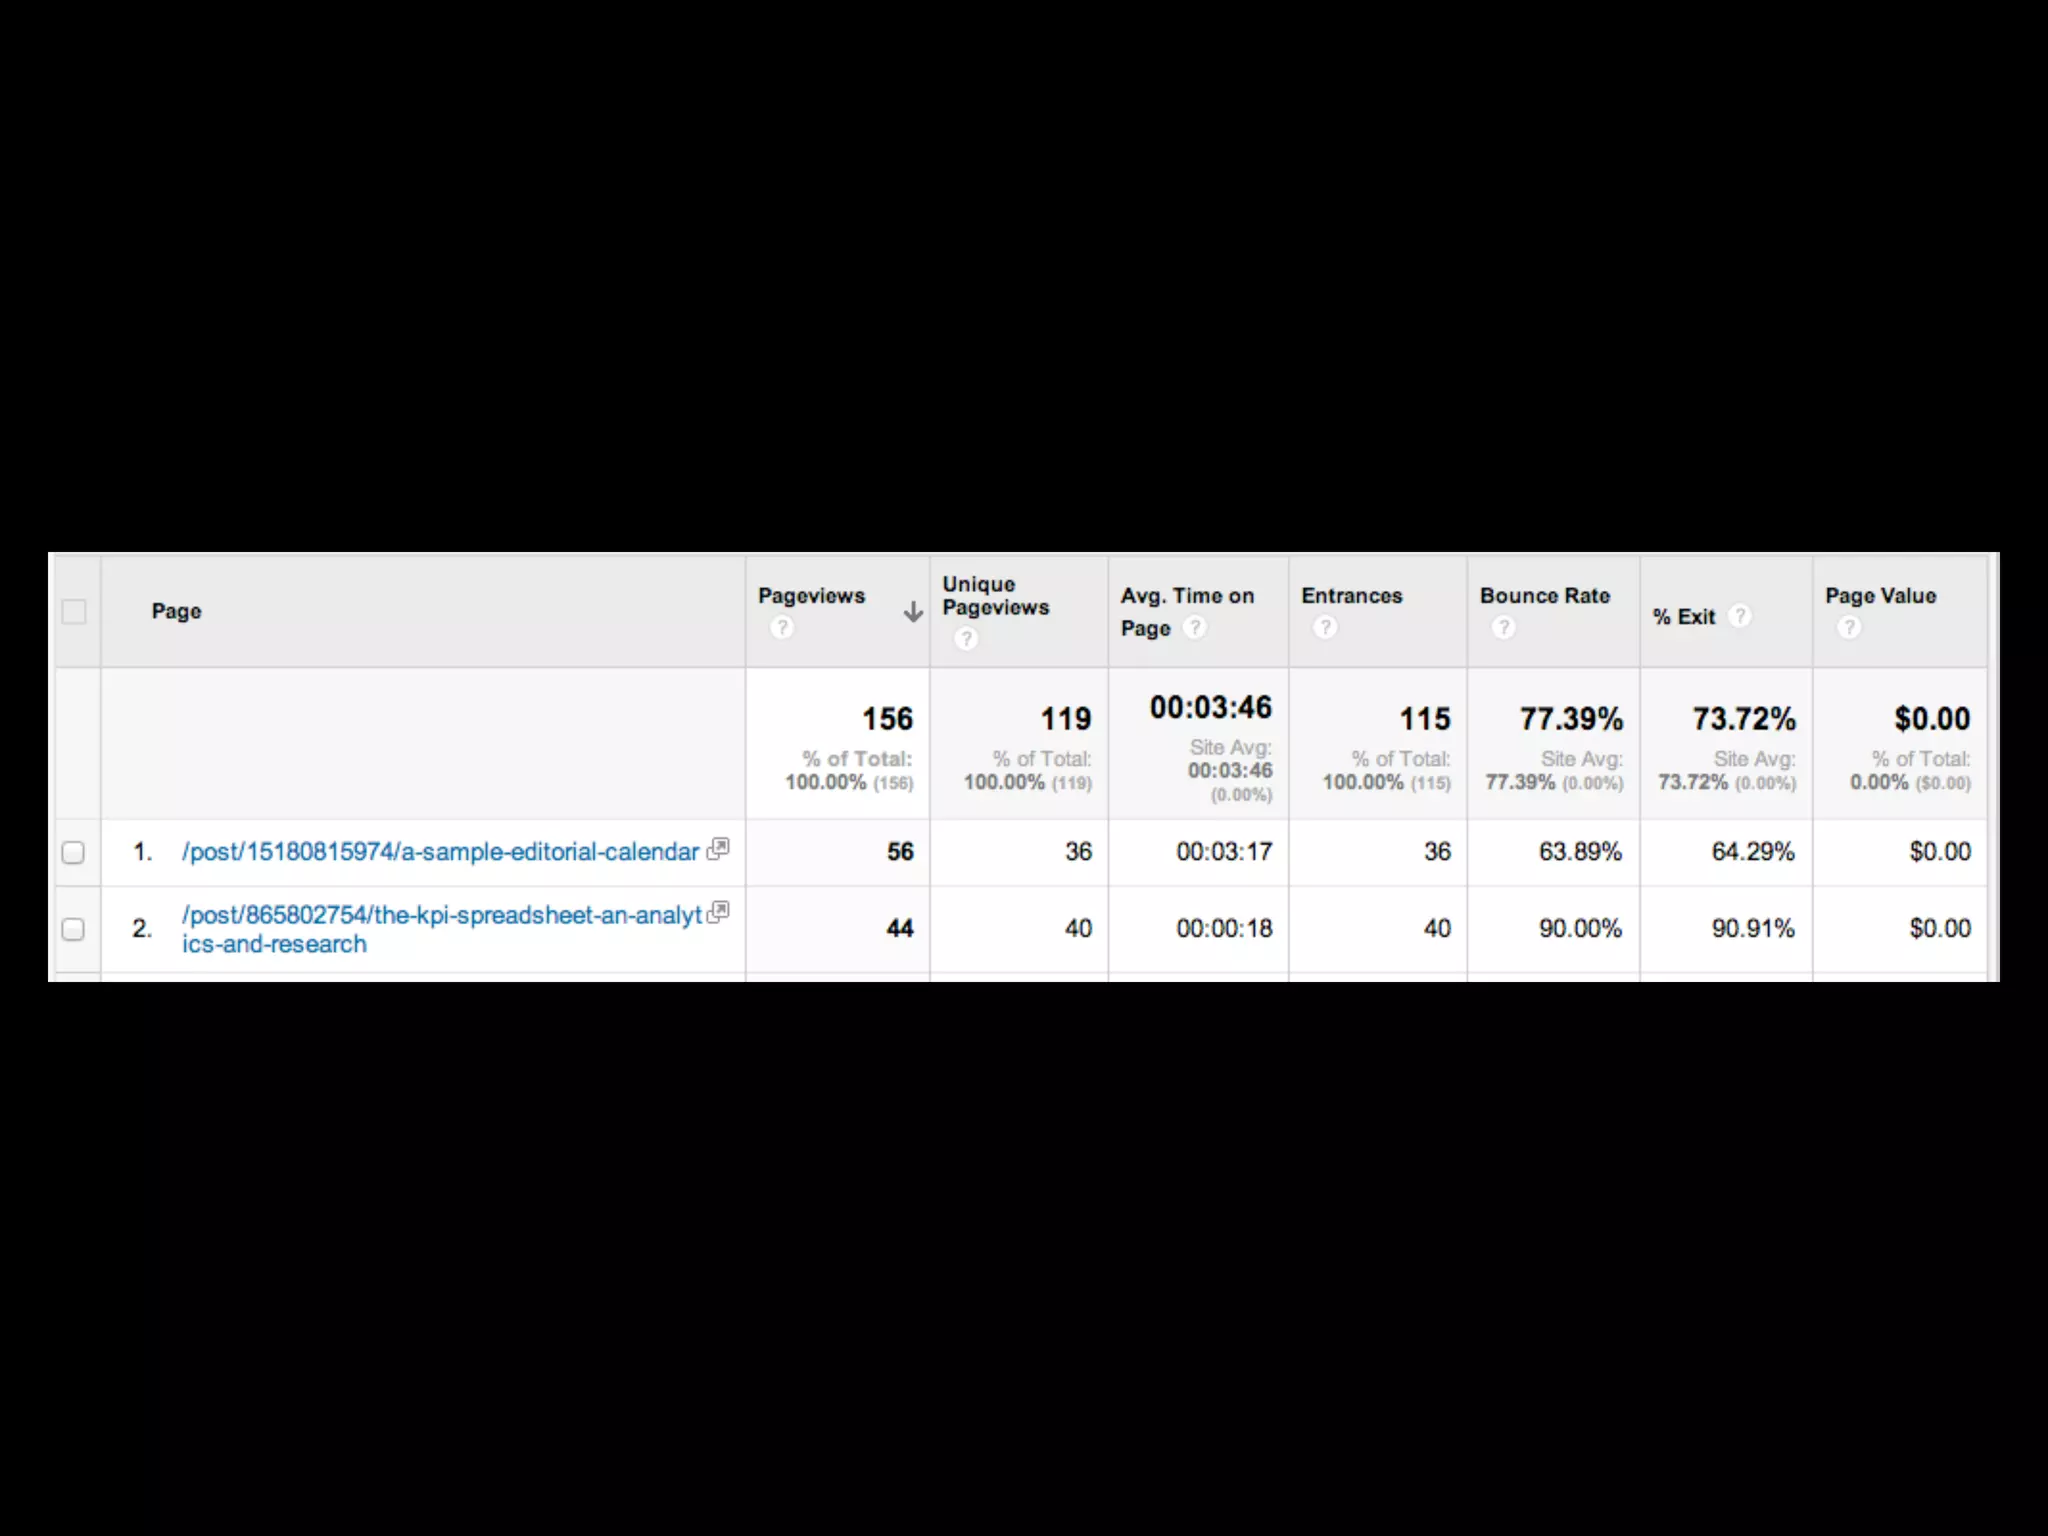Sort by Avg. Time on Page header
Screen dimensions: 2048x1536
1187,611
